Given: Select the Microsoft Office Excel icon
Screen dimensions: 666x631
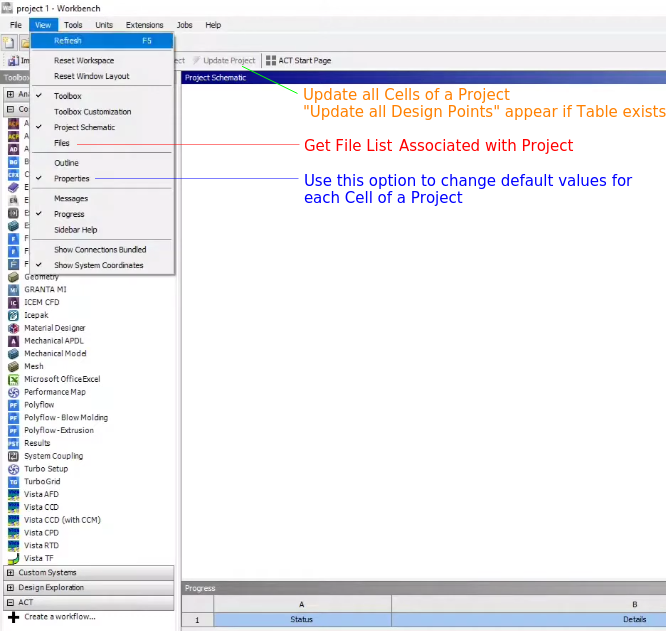Looking at the screenshot, I should click(14, 380).
